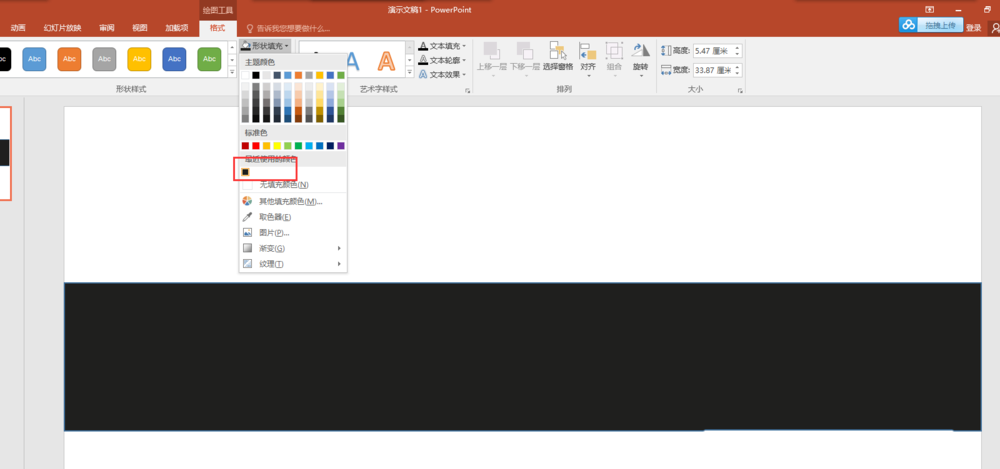Switch to the Format (格式) tab
The height and width of the screenshot is (469, 1000).
[x=217, y=28]
